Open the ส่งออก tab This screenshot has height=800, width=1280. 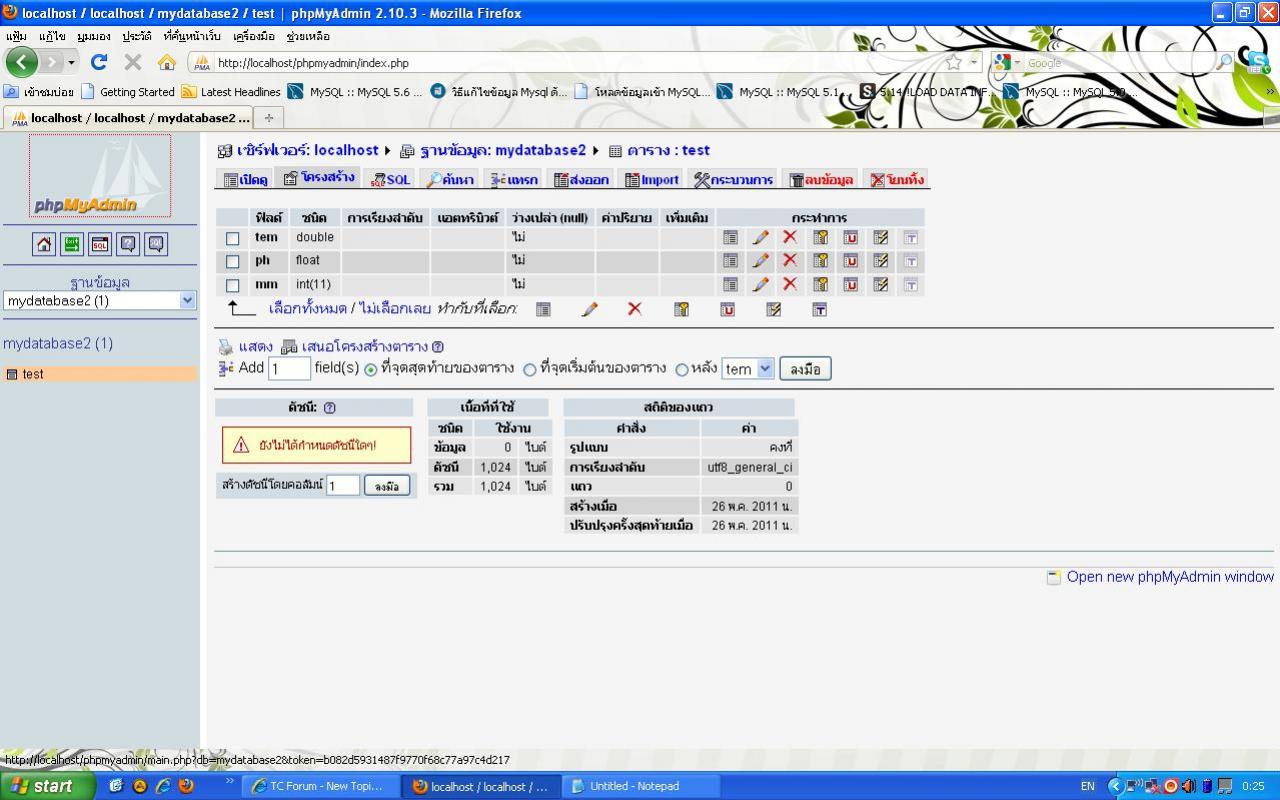[581, 180]
